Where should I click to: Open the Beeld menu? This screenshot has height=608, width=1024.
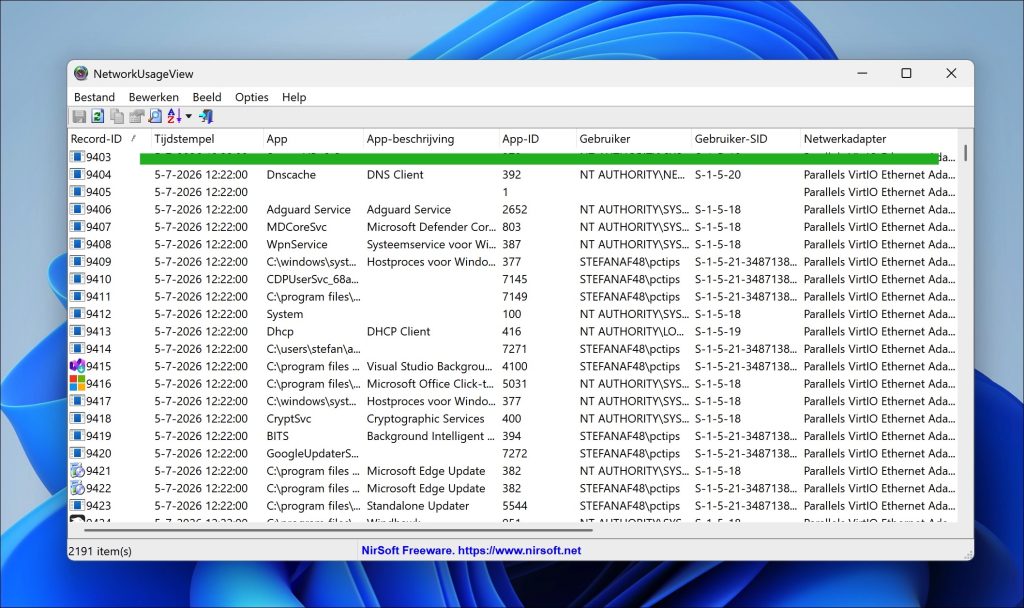(207, 97)
